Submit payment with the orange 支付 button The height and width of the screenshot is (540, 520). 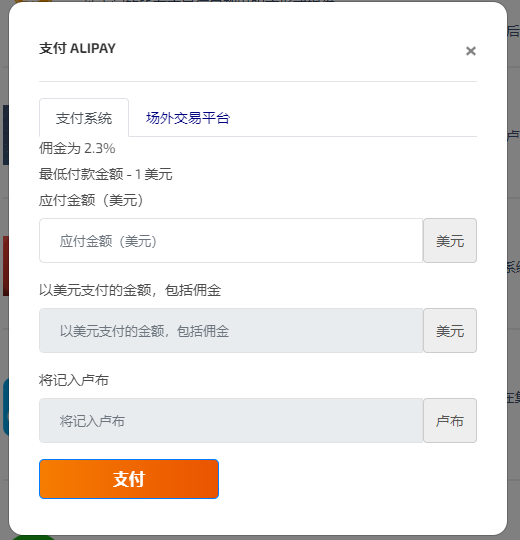pos(129,479)
